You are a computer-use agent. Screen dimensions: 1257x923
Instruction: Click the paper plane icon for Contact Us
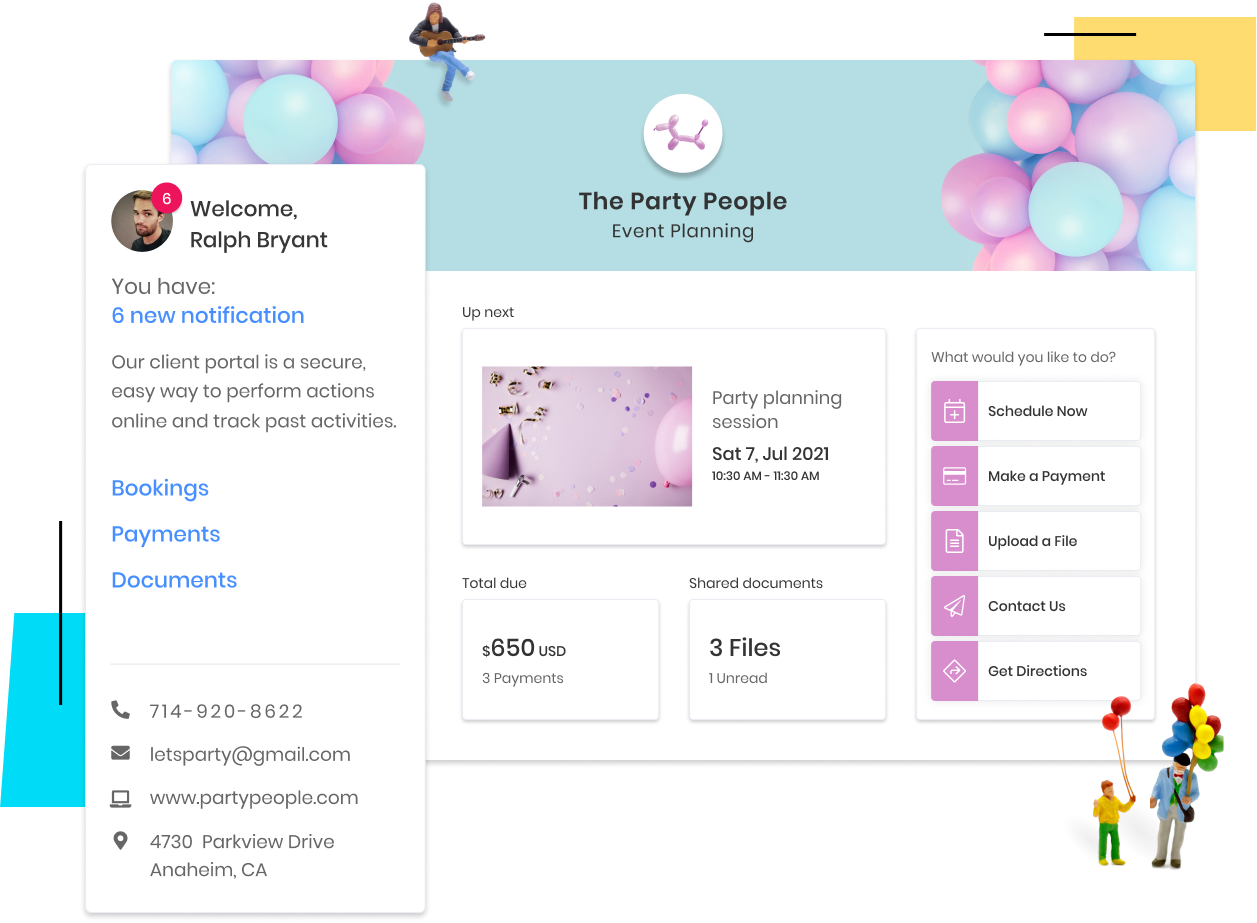(x=954, y=606)
